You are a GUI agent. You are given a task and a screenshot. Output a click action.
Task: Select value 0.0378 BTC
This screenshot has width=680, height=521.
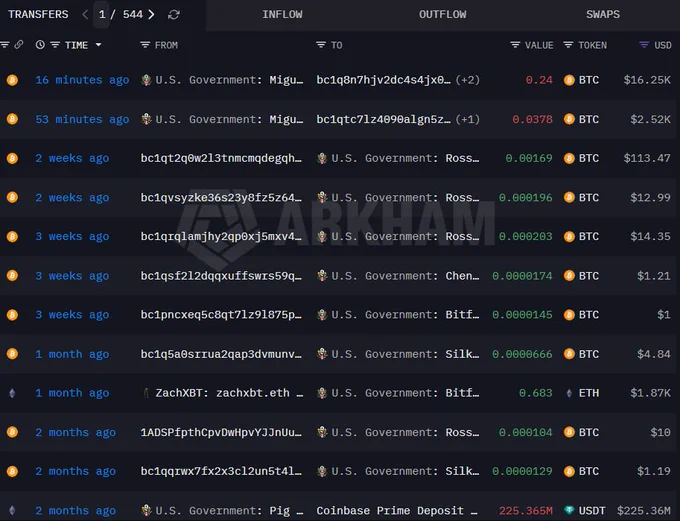click(532, 119)
